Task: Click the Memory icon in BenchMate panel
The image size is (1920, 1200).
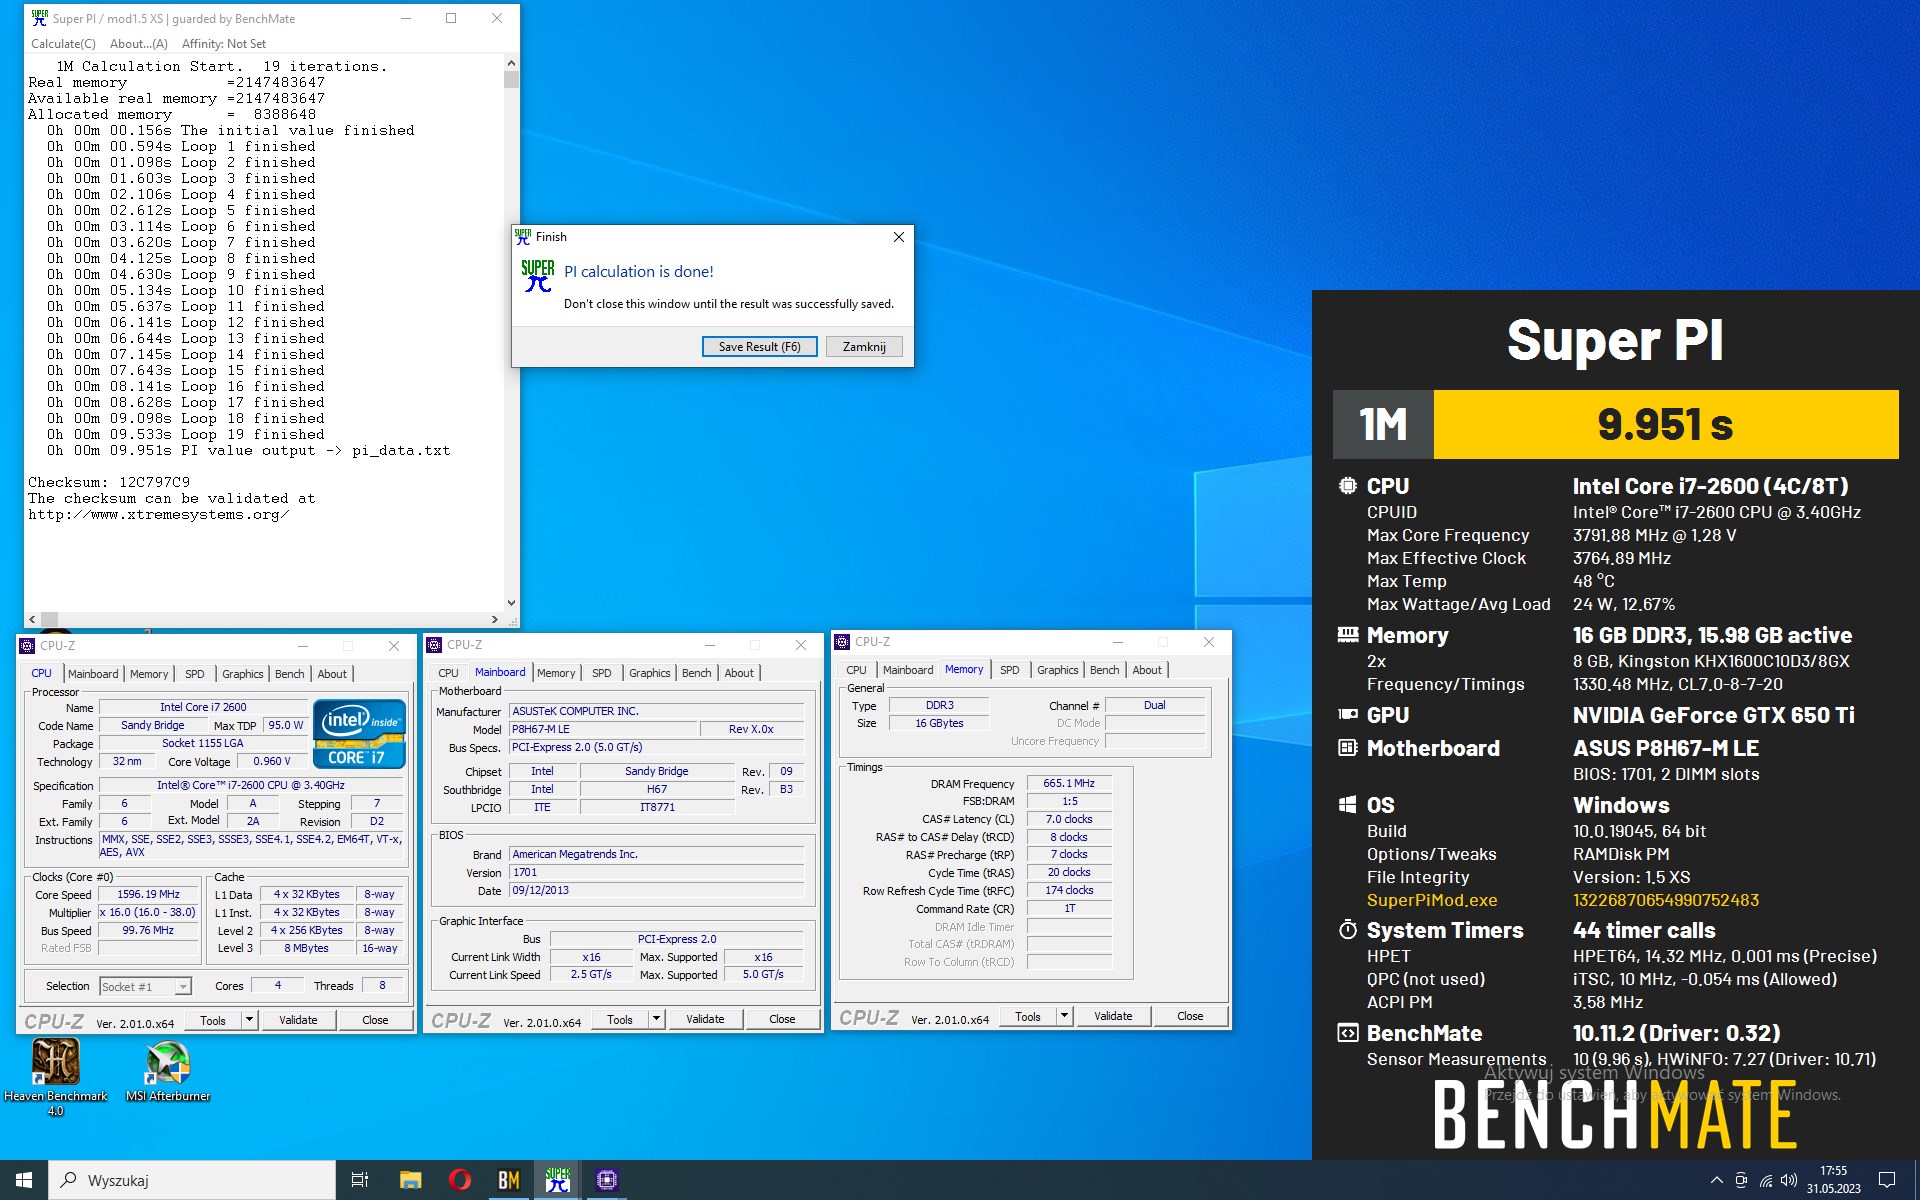Action: 1348,635
